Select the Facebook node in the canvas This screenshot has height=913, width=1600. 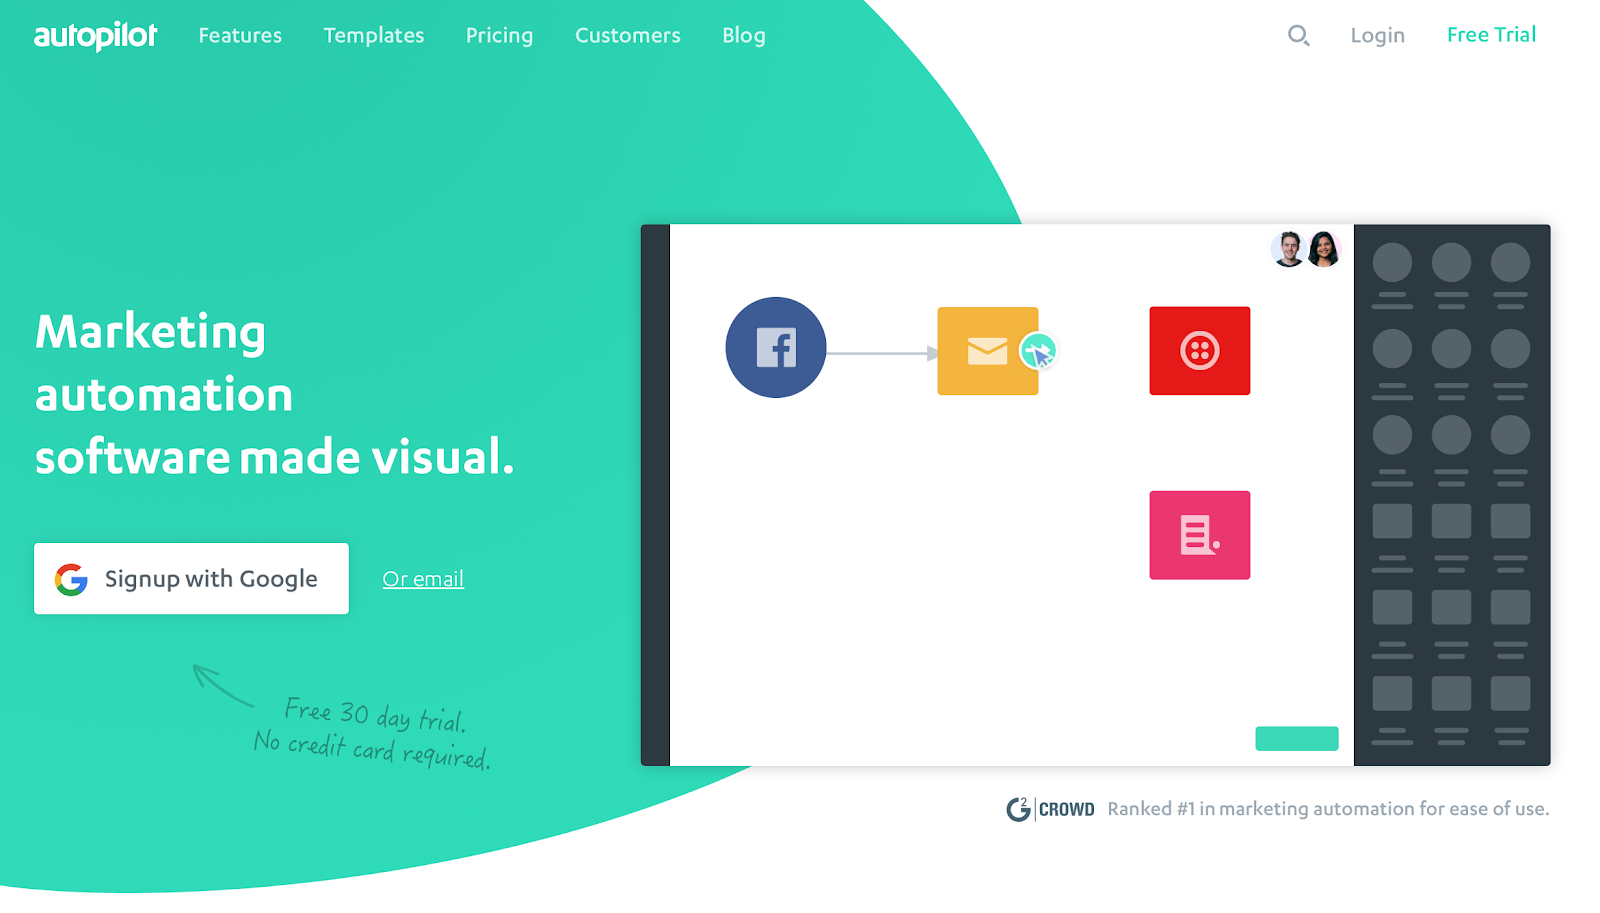[776, 347]
